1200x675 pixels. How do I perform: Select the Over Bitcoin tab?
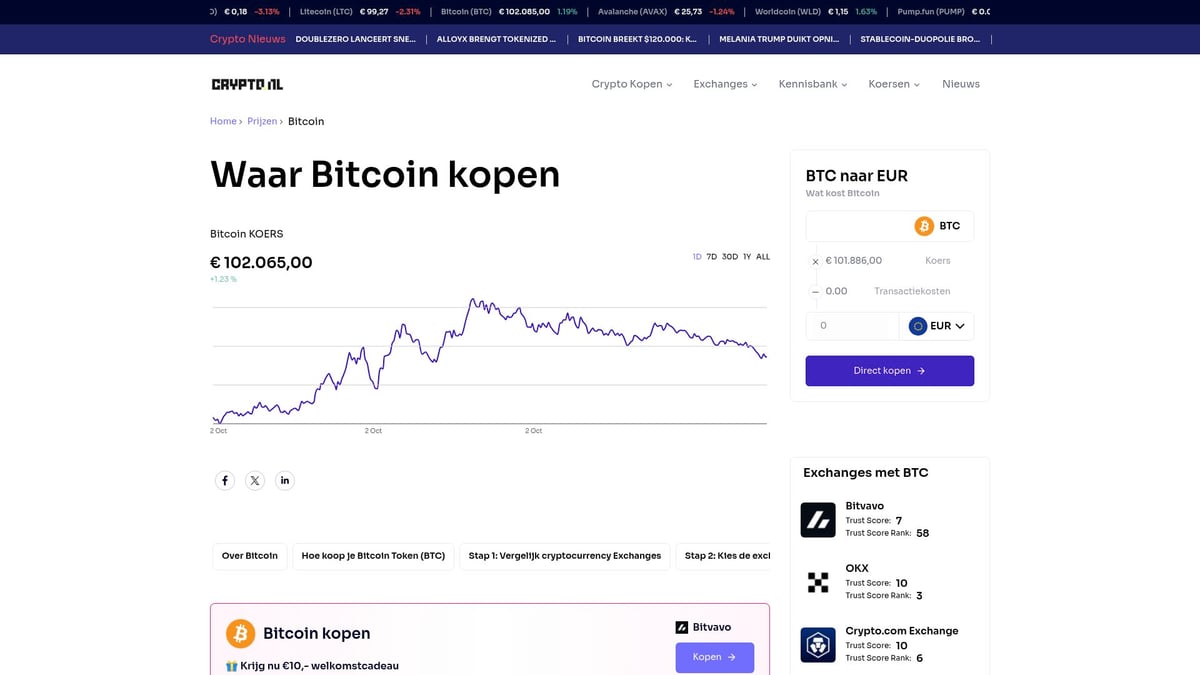click(x=250, y=556)
